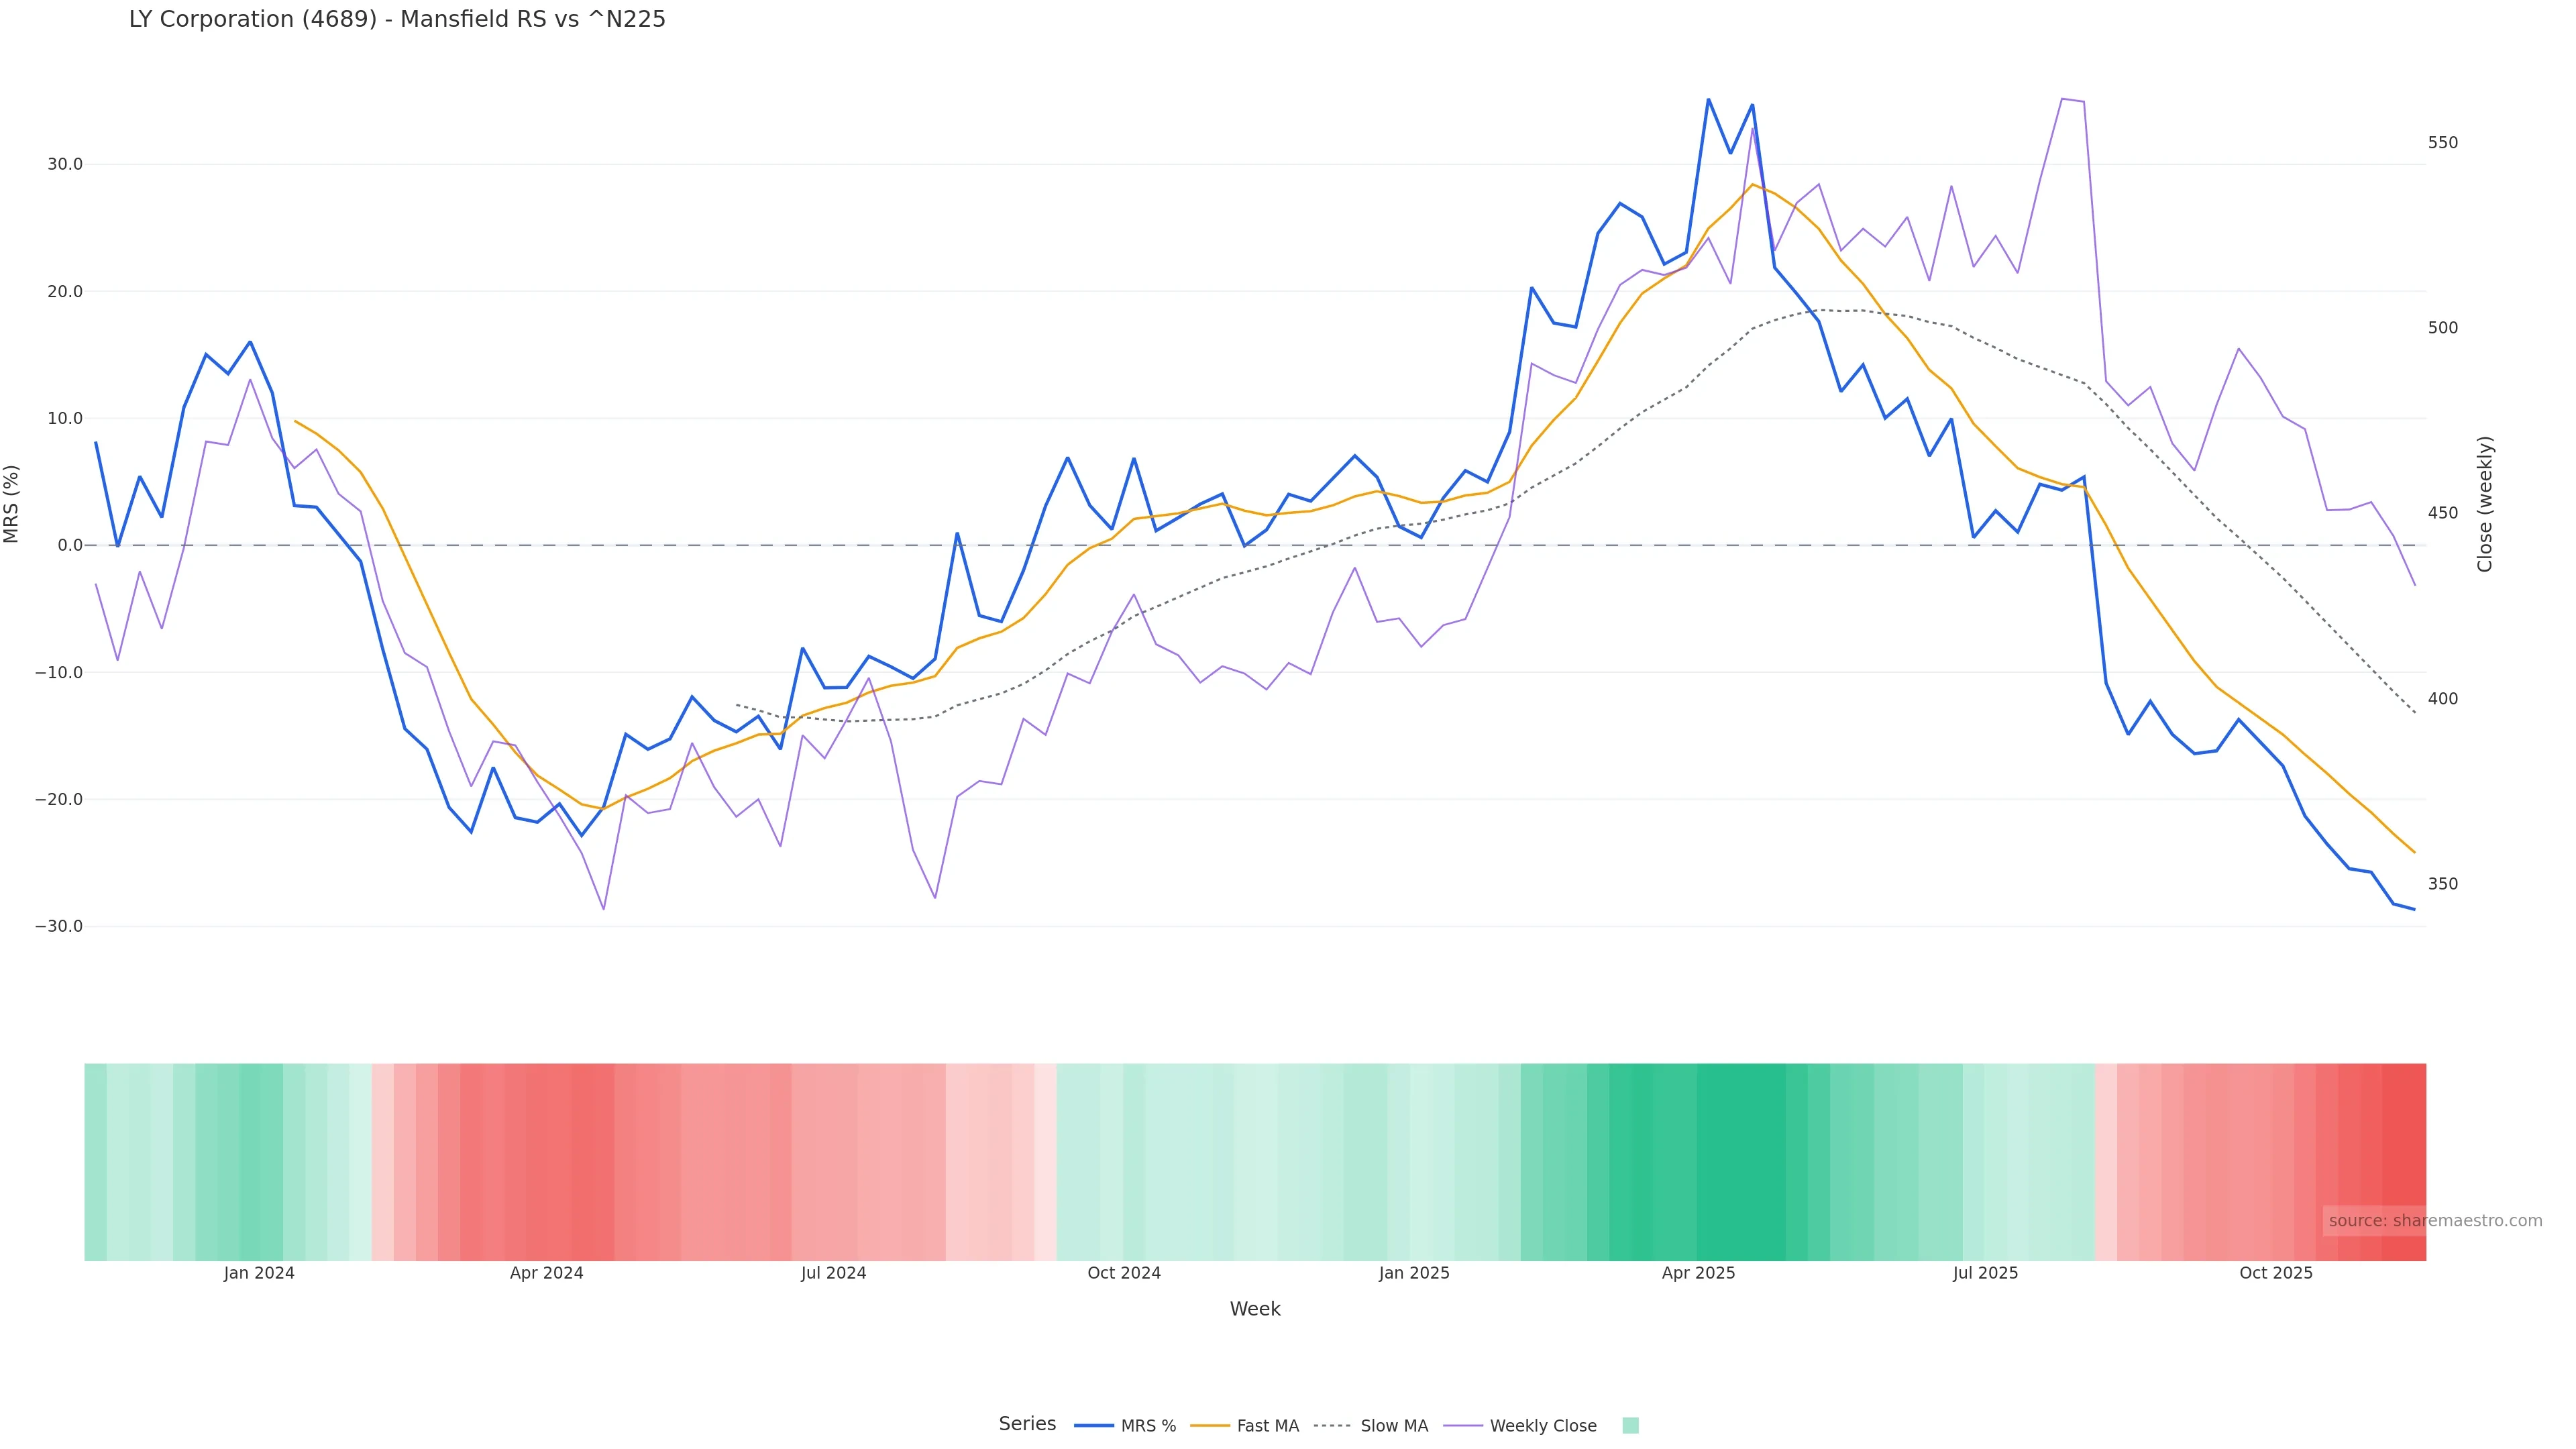Click the MRS (%) left axis title
This screenshot has height=1449, width=2576.
click(x=12, y=504)
